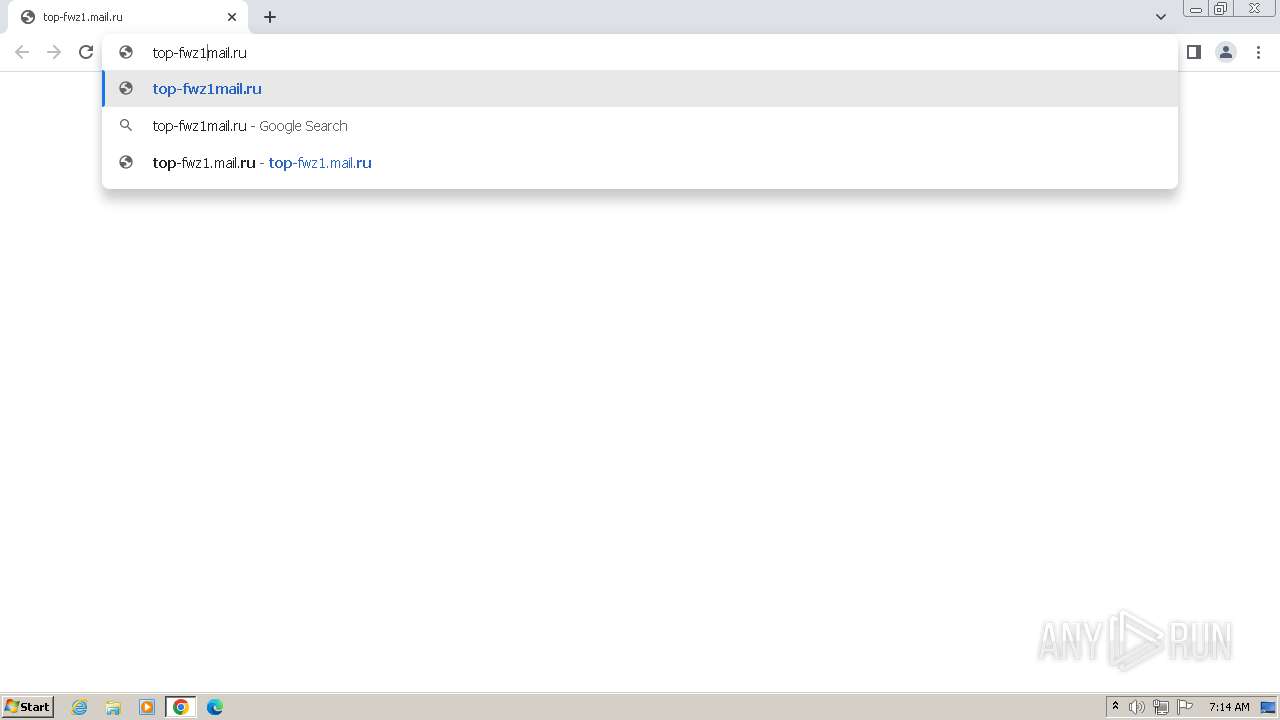Open Chrome three-dot menu
The width and height of the screenshot is (1280, 720).
pyautogui.click(x=1258, y=52)
